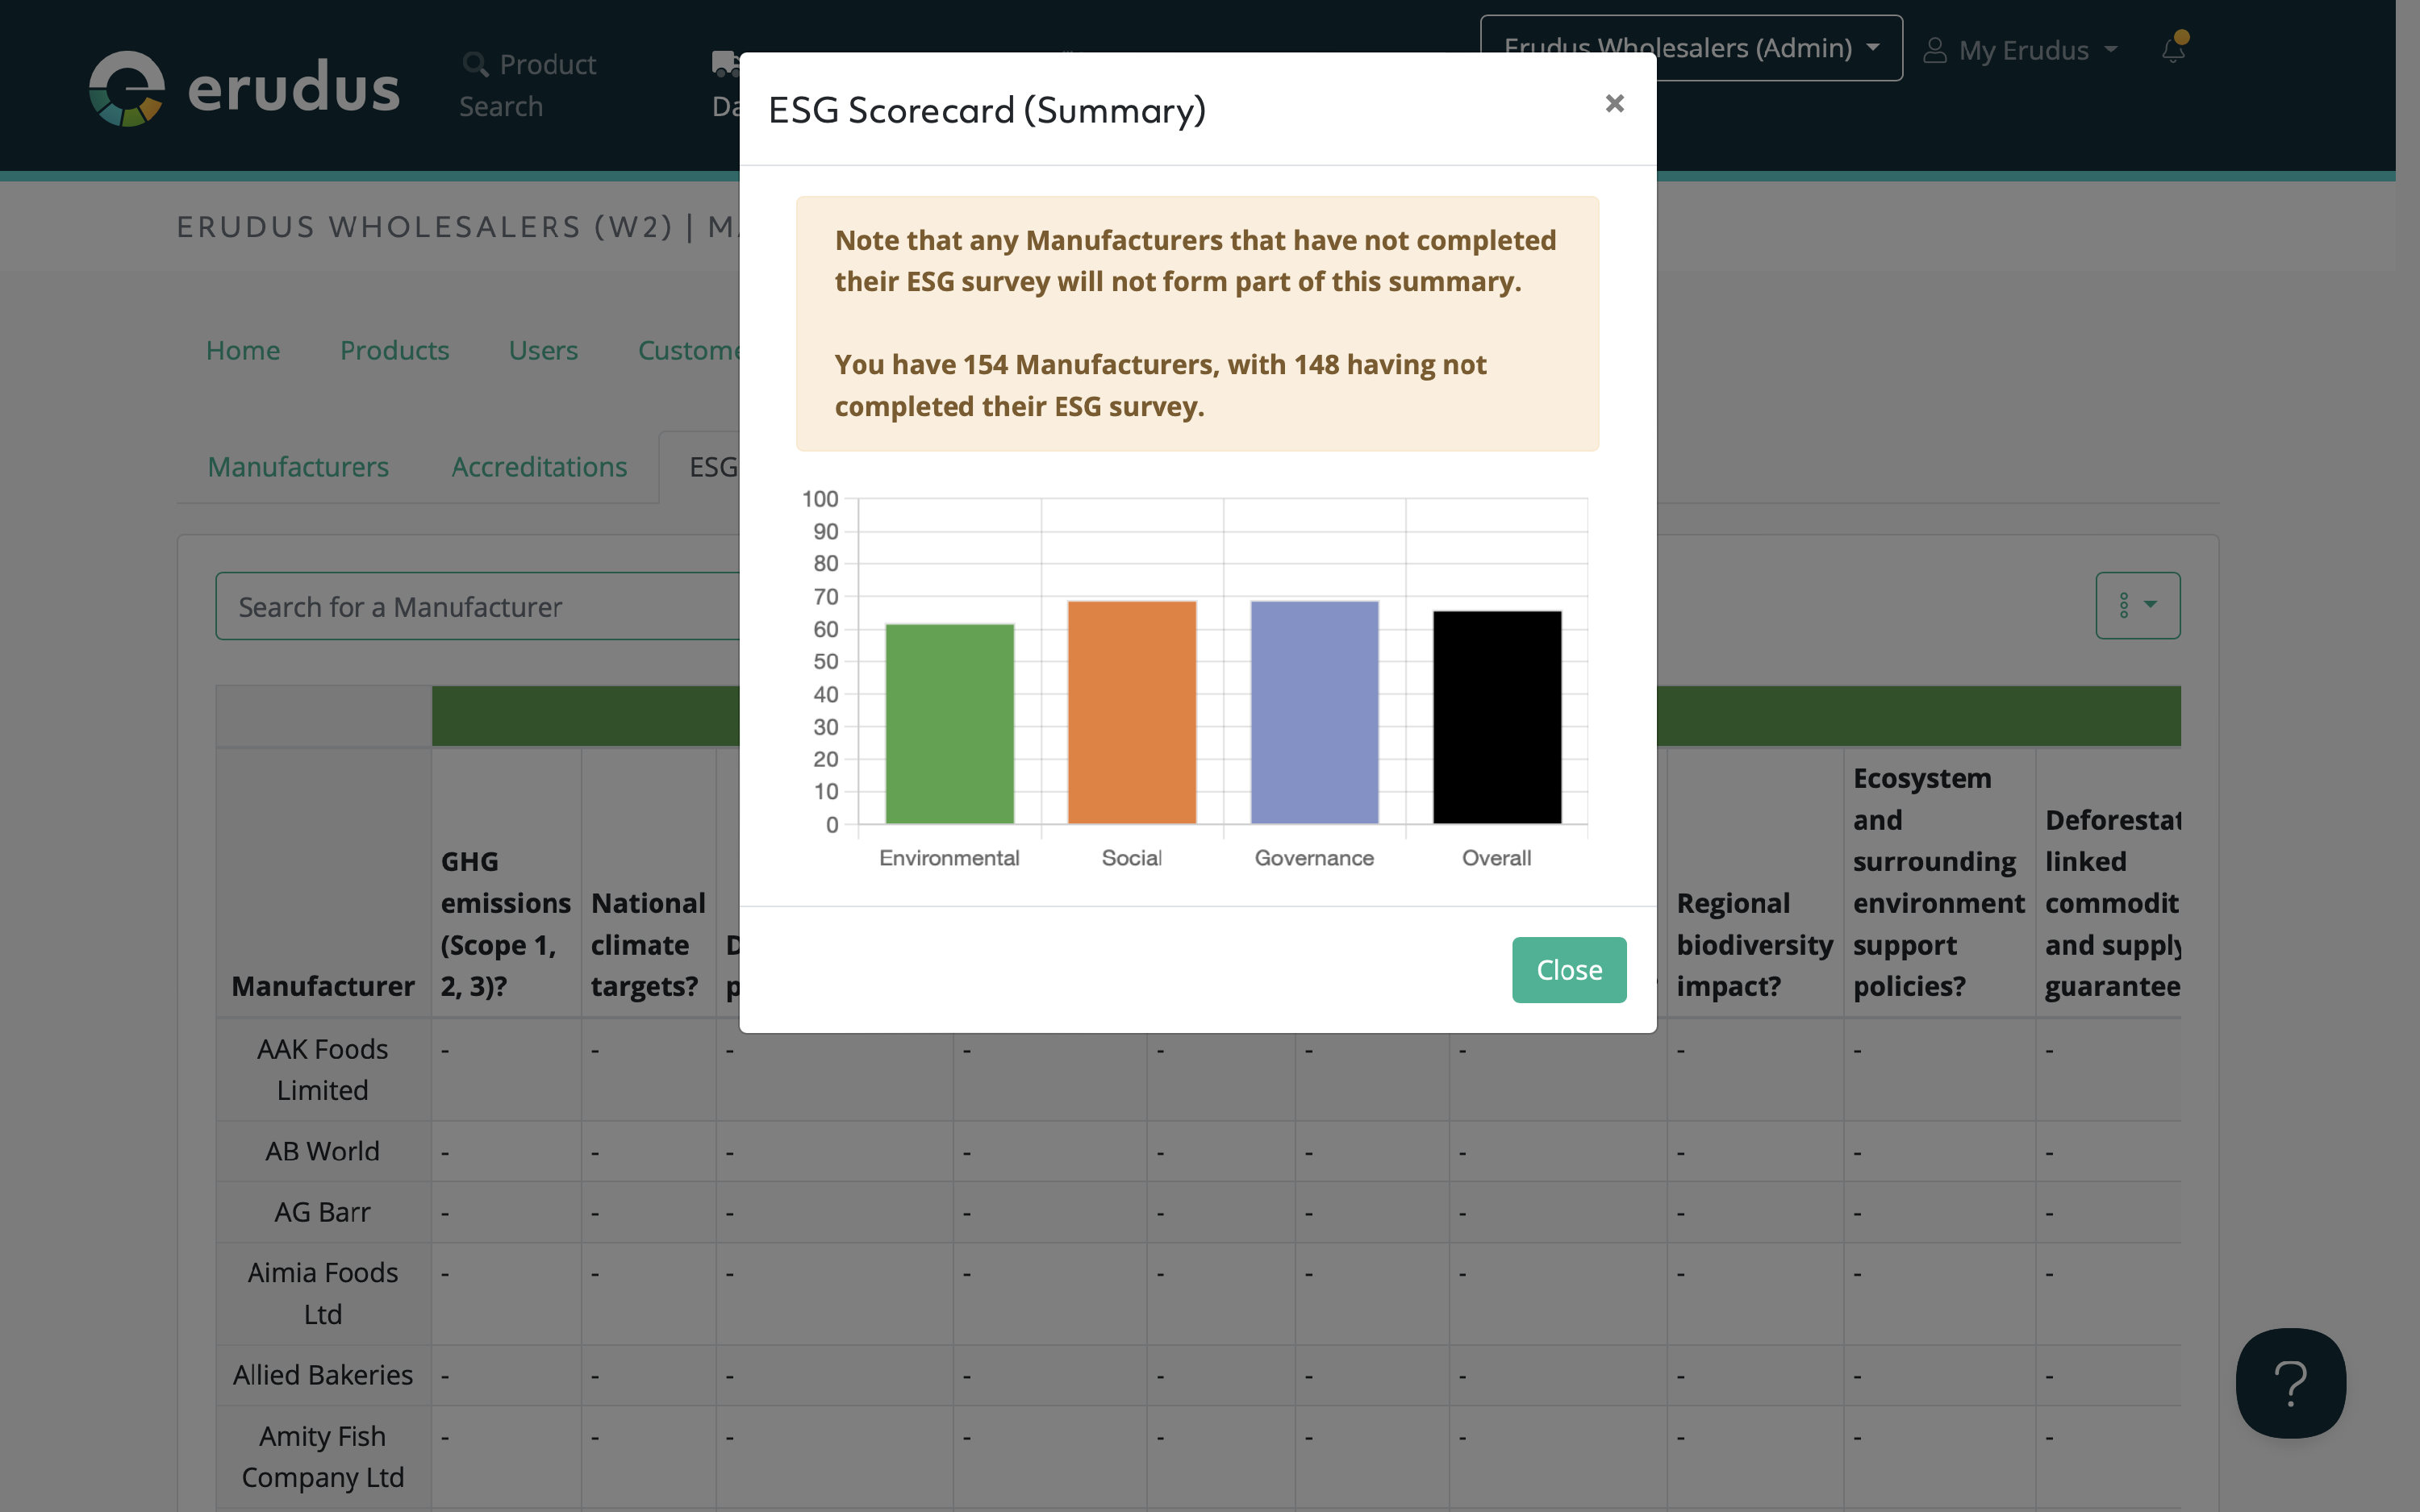Go to the Home link
Image resolution: width=2420 pixels, height=1512 pixels.
[243, 350]
